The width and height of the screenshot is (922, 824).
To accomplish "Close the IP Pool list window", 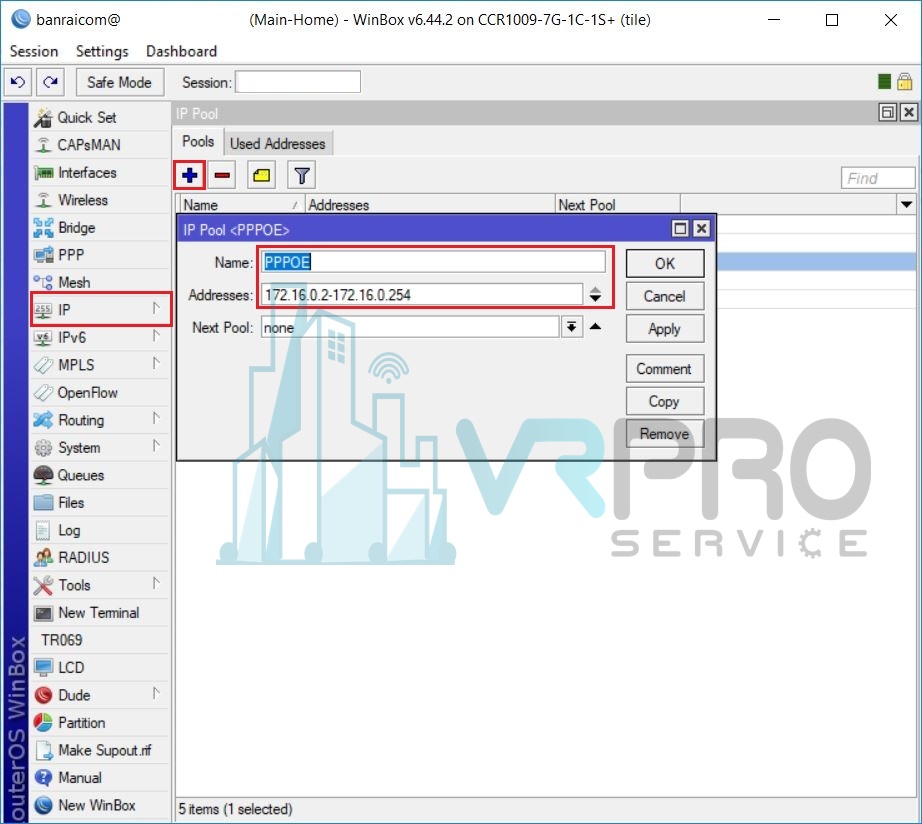I will click(x=909, y=112).
